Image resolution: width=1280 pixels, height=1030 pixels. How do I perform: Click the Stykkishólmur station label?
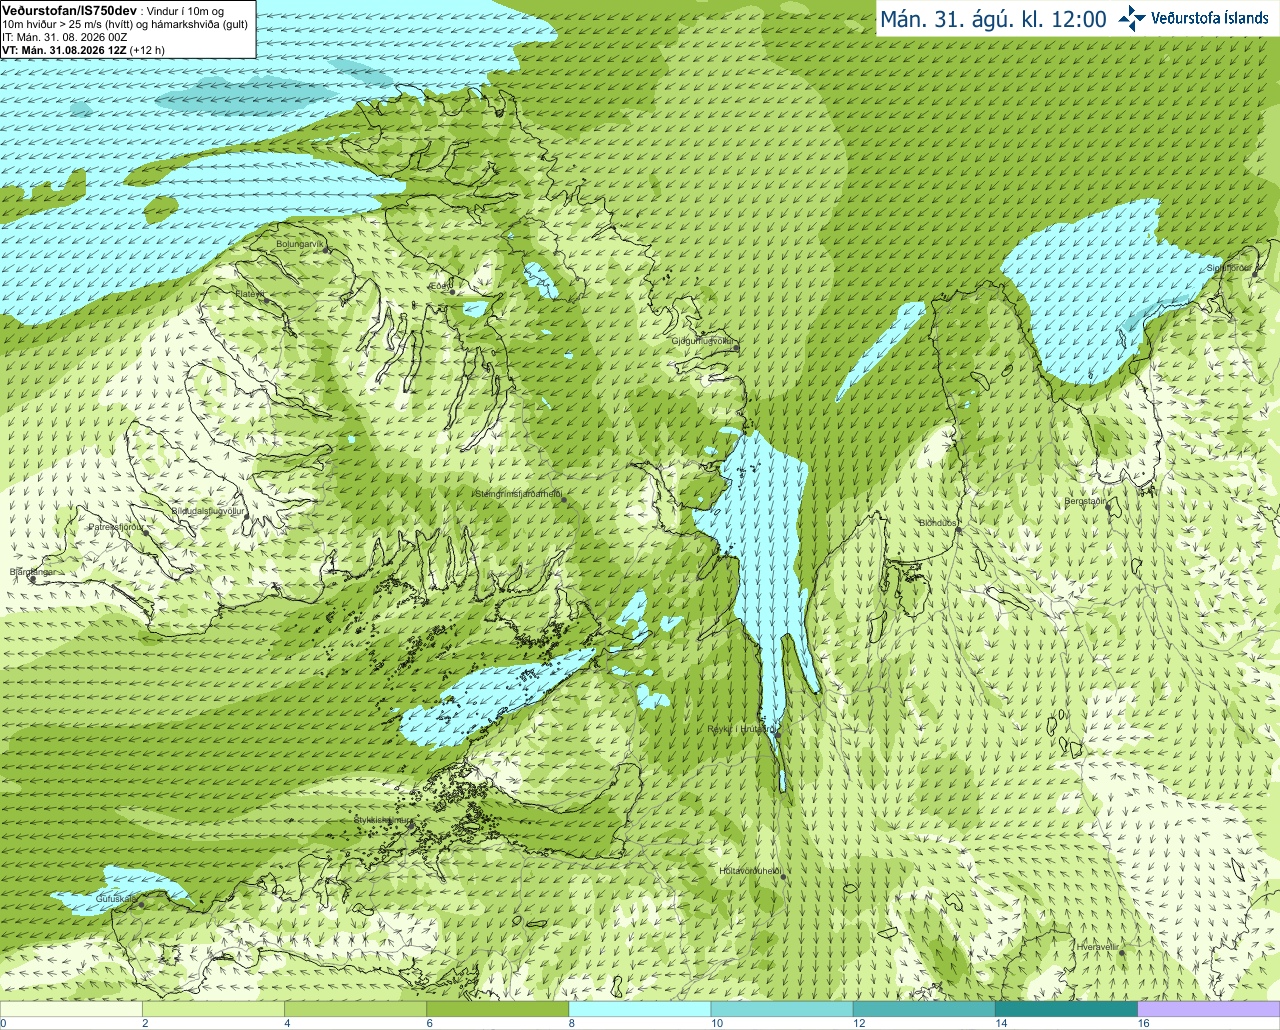[382, 820]
